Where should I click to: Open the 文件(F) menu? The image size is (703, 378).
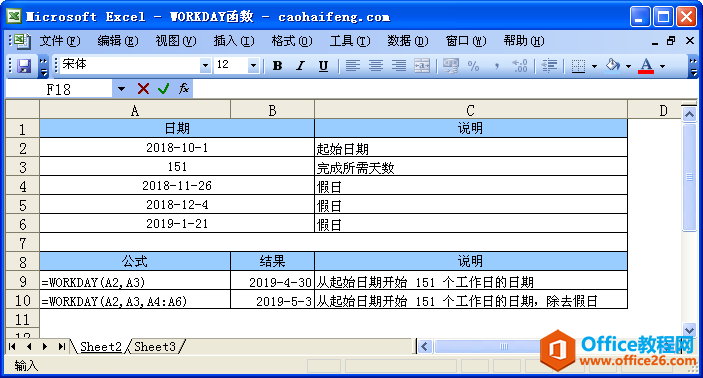click(x=60, y=41)
